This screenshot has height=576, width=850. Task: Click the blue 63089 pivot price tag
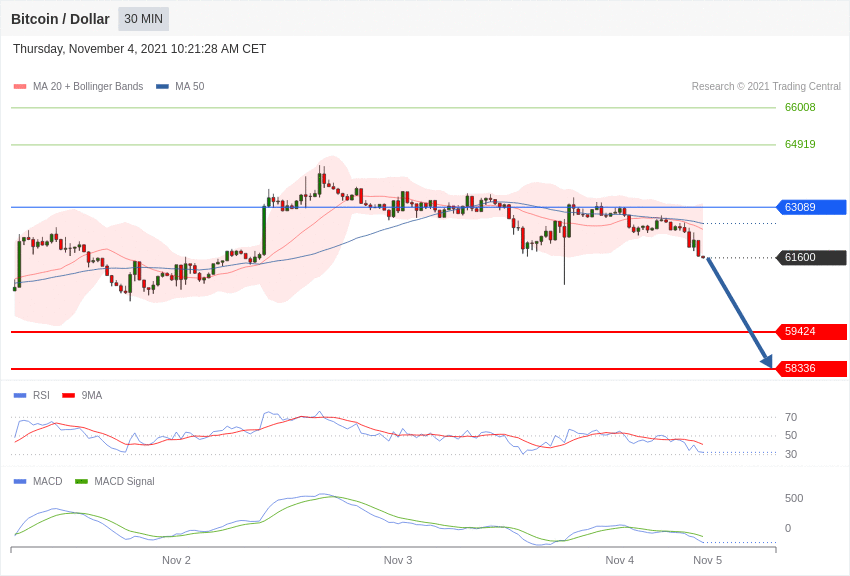812,207
